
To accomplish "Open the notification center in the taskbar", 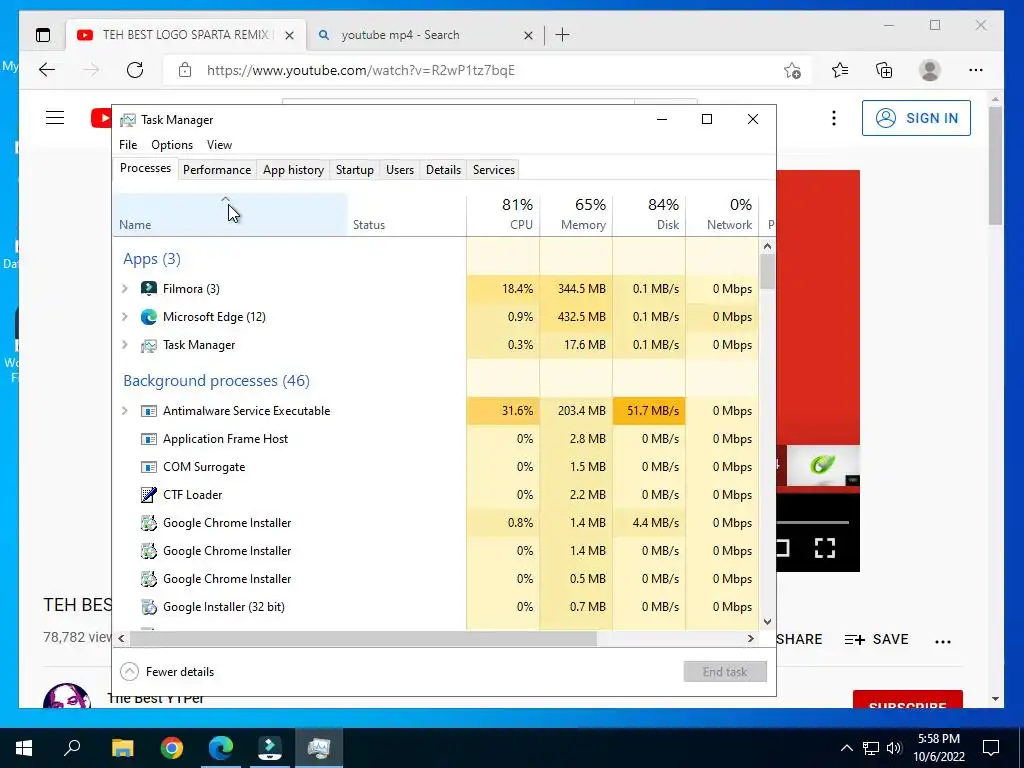I will (991, 748).
